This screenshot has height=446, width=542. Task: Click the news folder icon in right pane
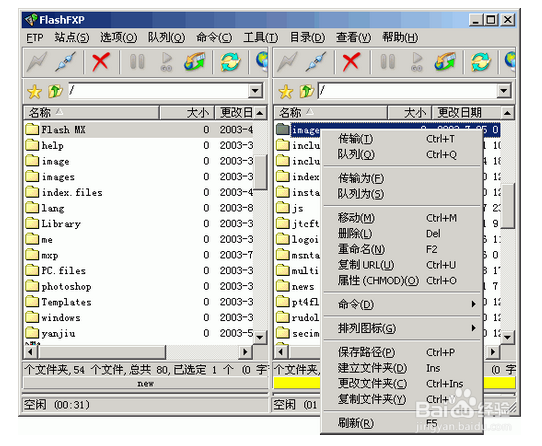pos(283,286)
